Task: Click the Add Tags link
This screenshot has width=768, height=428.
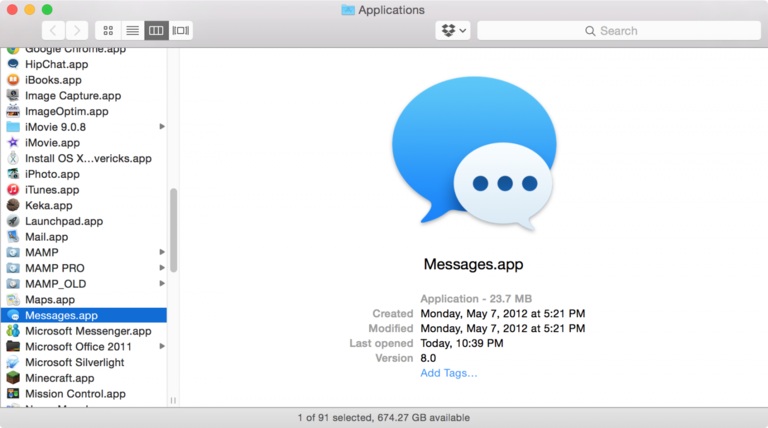Action: [449, 373]
